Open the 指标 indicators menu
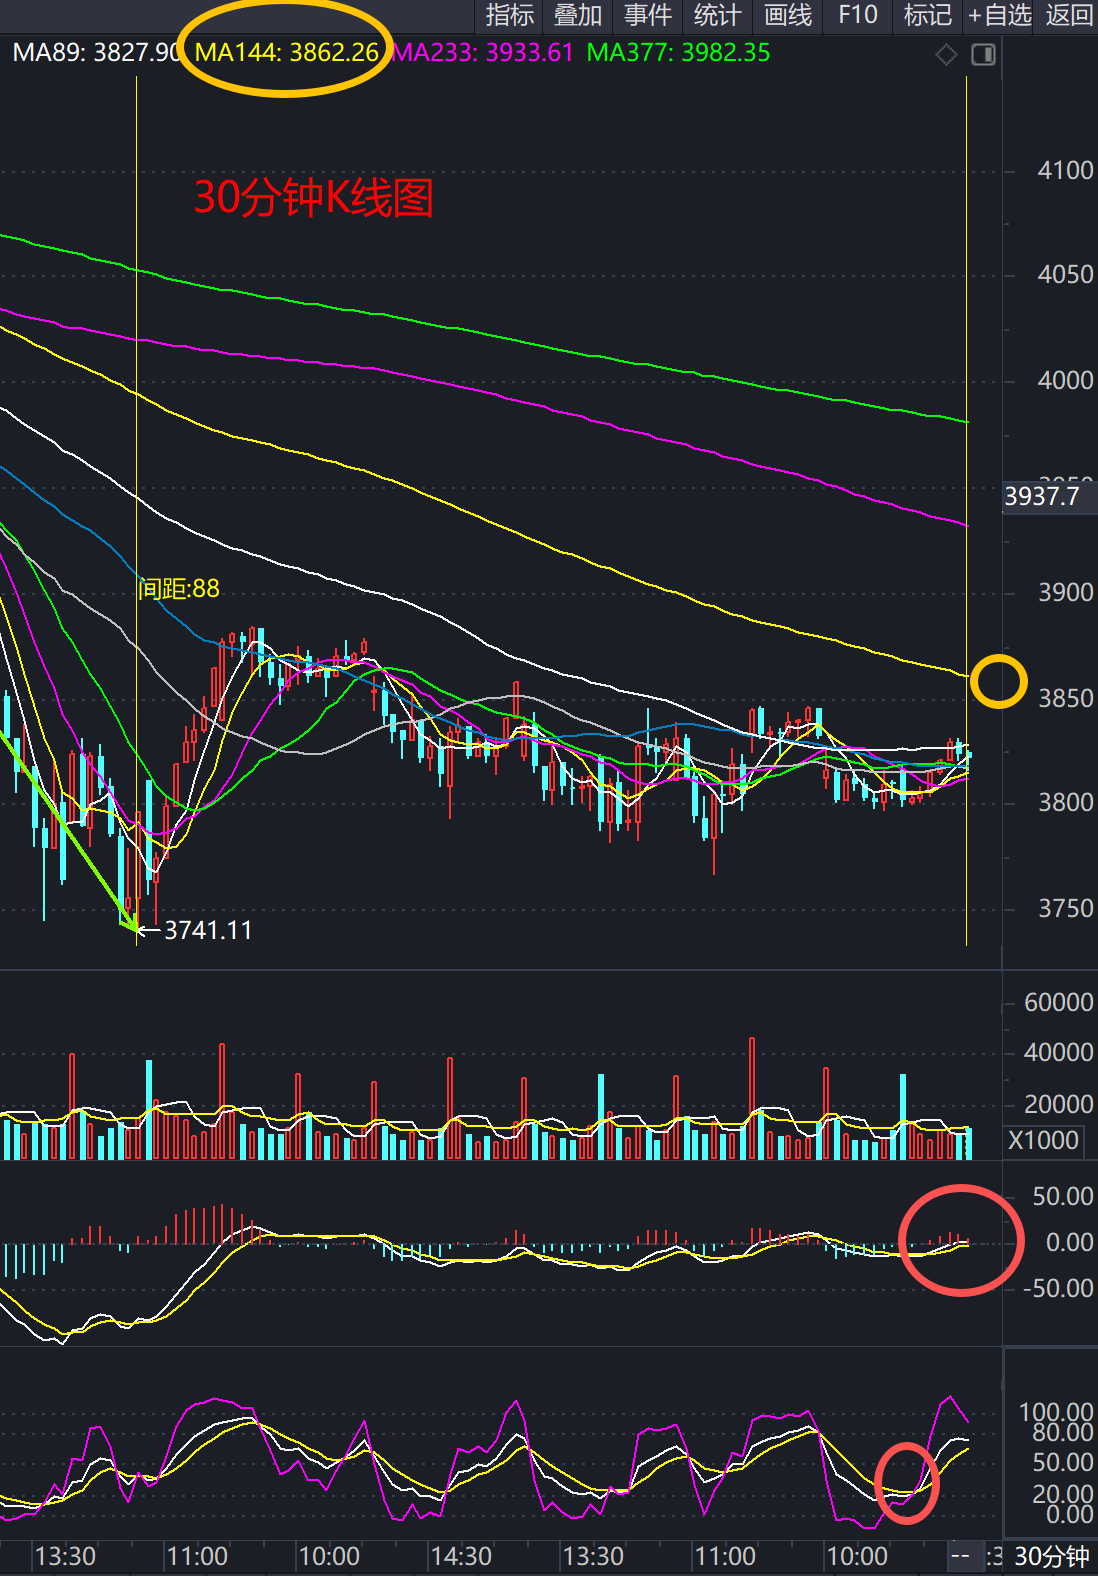This screenshot has height=1576, width=1098. pyautogui.click(x=509, y=15)
